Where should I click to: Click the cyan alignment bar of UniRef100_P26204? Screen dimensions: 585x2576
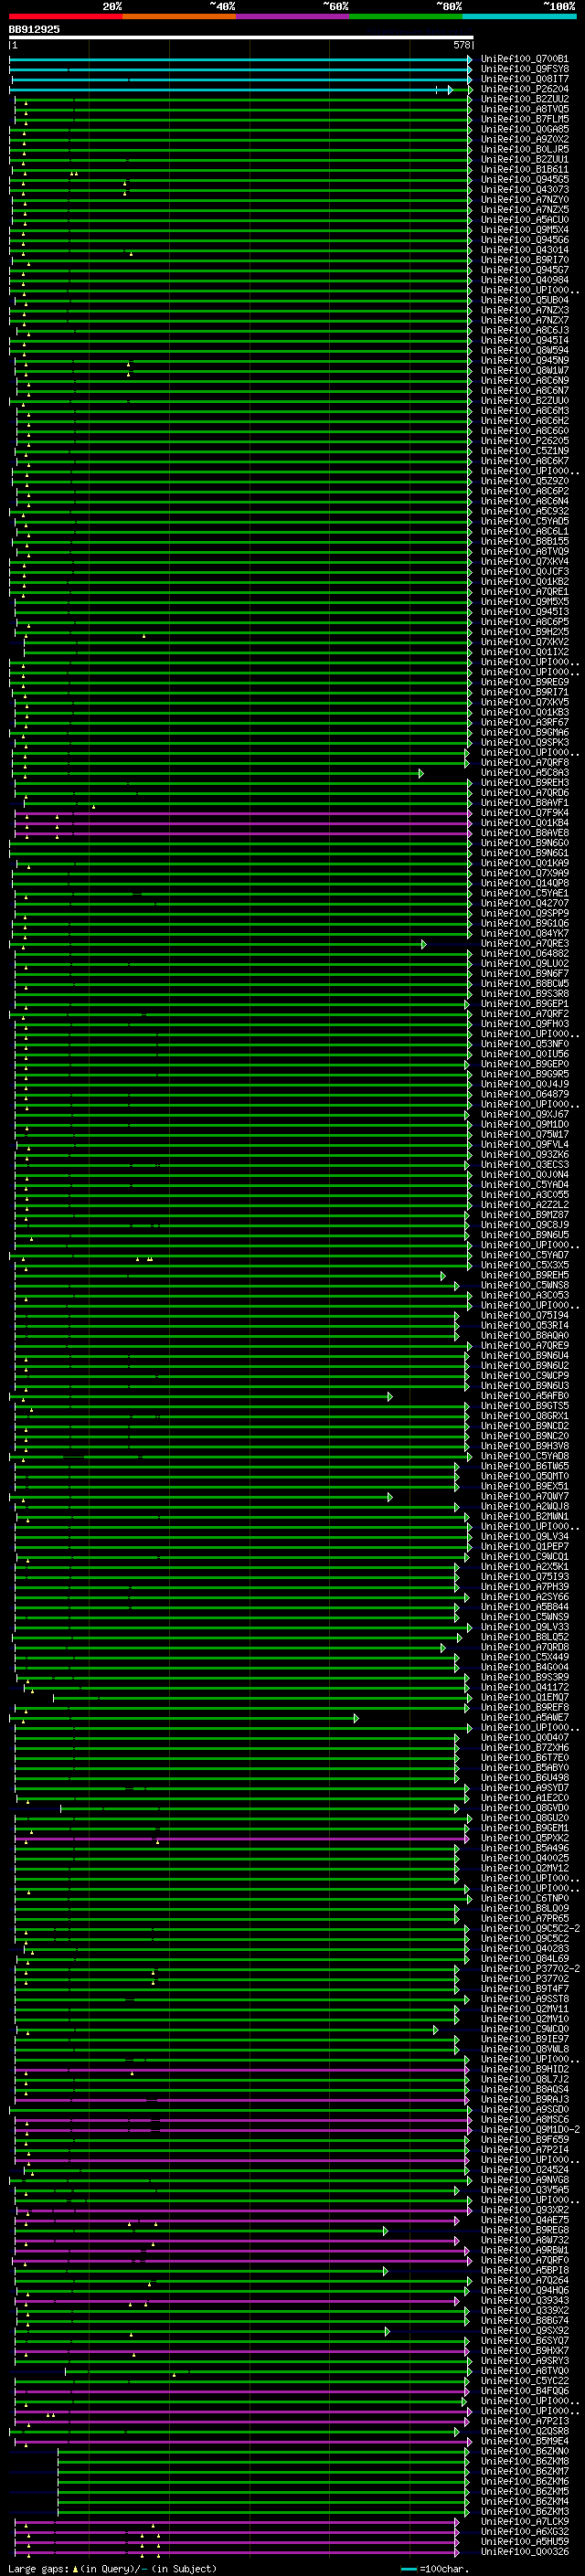230,90
